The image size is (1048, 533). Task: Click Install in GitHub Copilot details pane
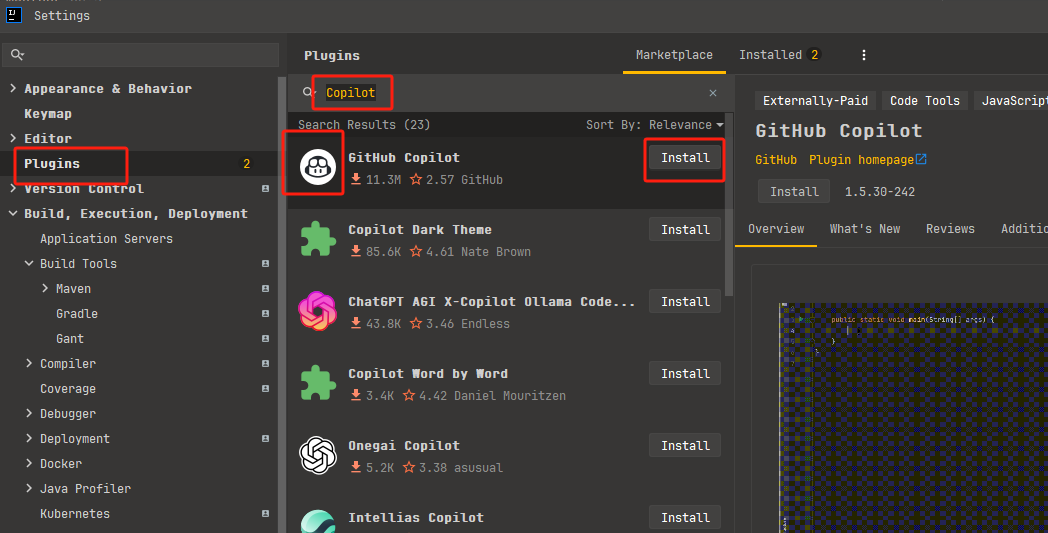(794, 191)
